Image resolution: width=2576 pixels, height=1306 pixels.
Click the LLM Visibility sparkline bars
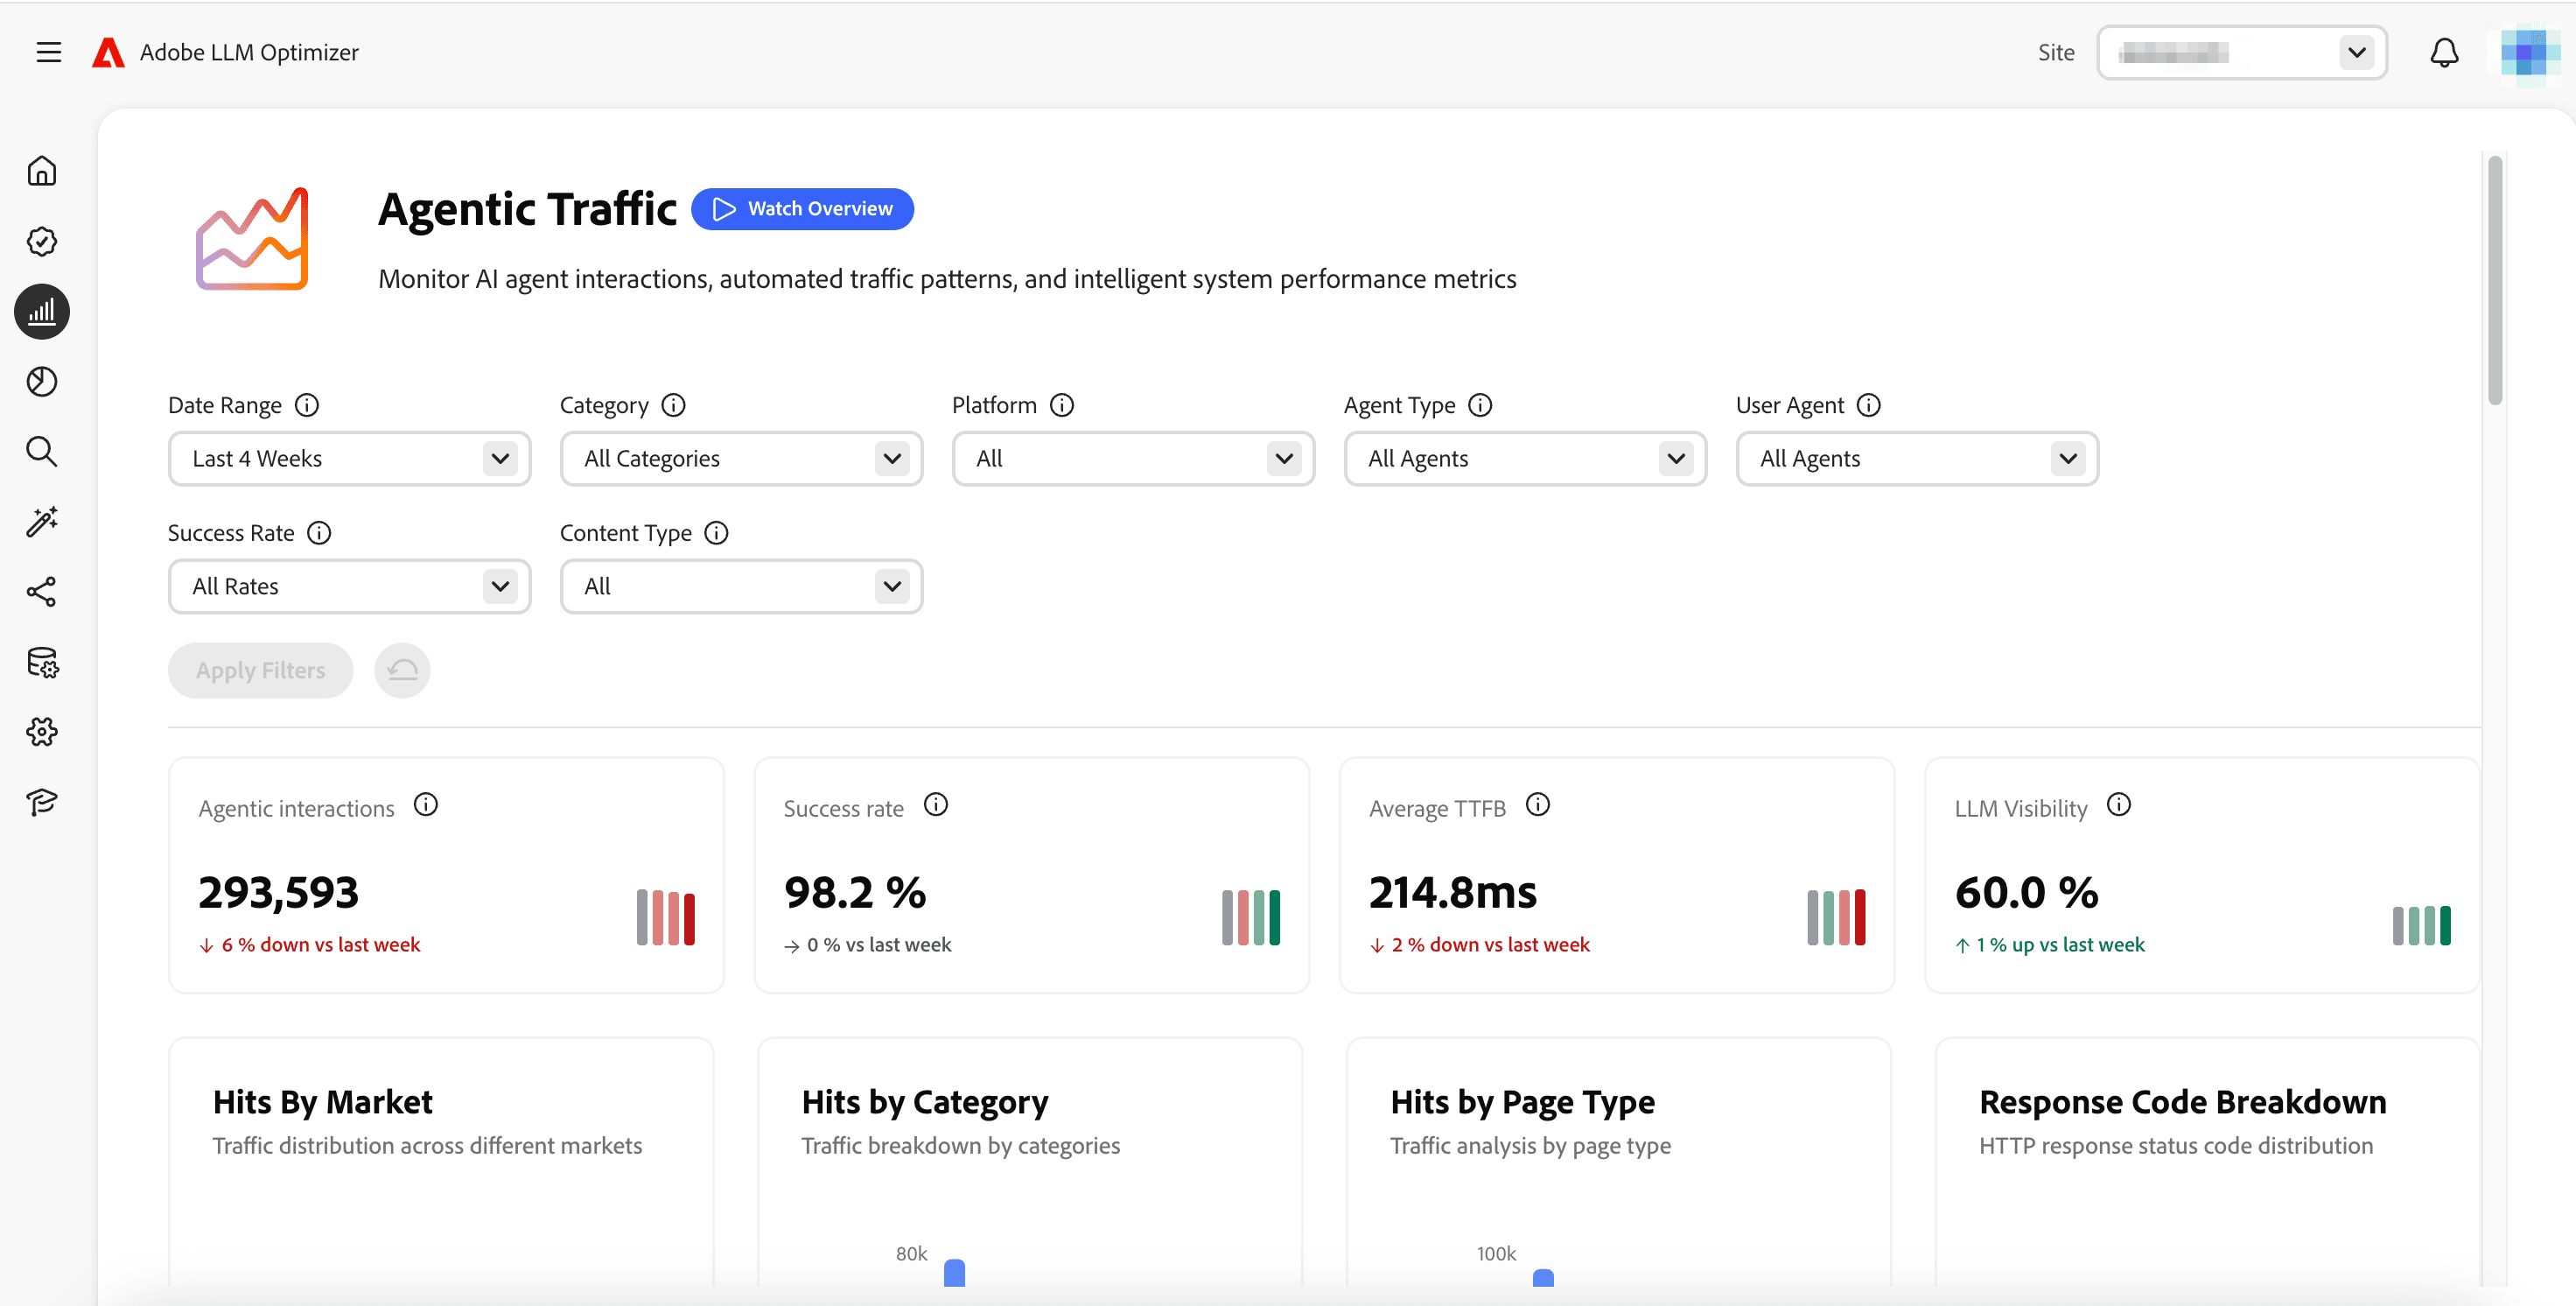[2421, 925]
